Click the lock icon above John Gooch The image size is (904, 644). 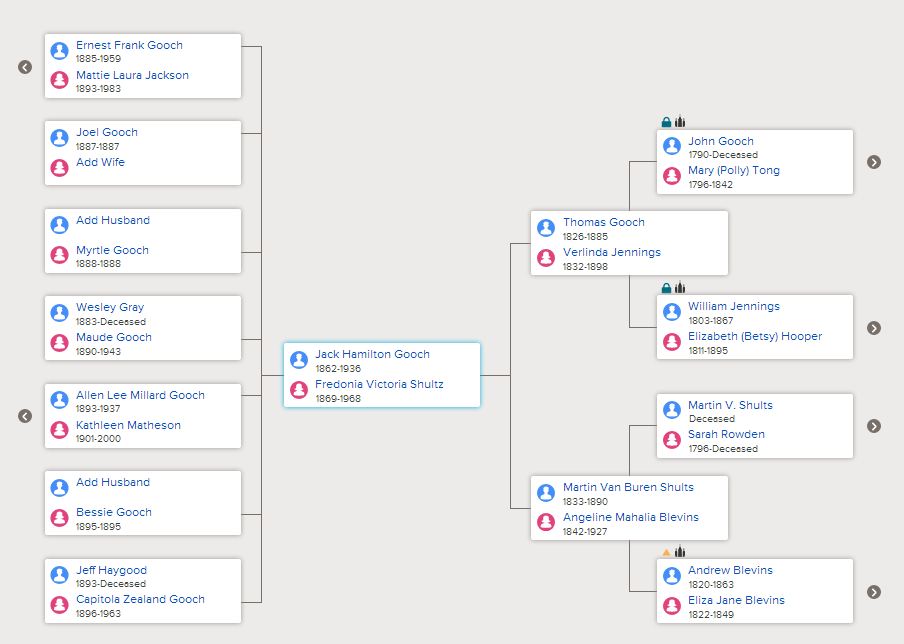click(666, 122)
